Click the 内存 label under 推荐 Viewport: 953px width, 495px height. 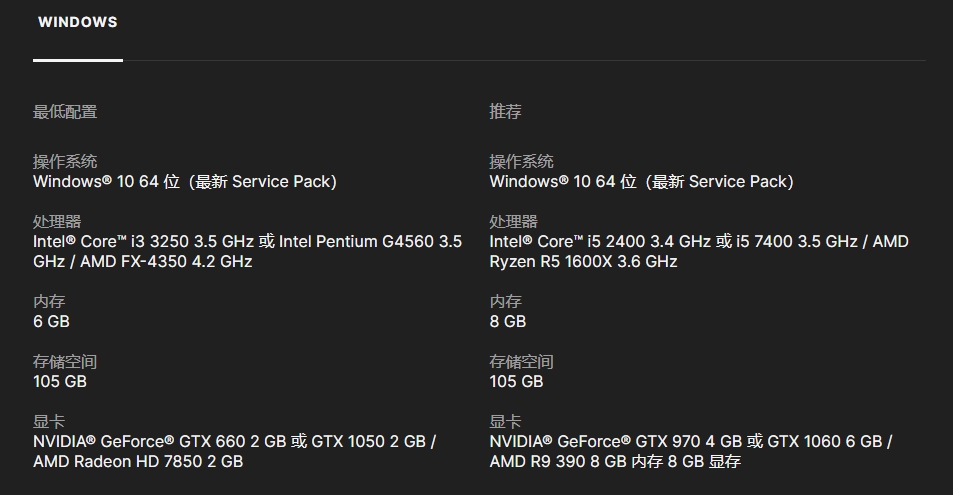[506, 301]
